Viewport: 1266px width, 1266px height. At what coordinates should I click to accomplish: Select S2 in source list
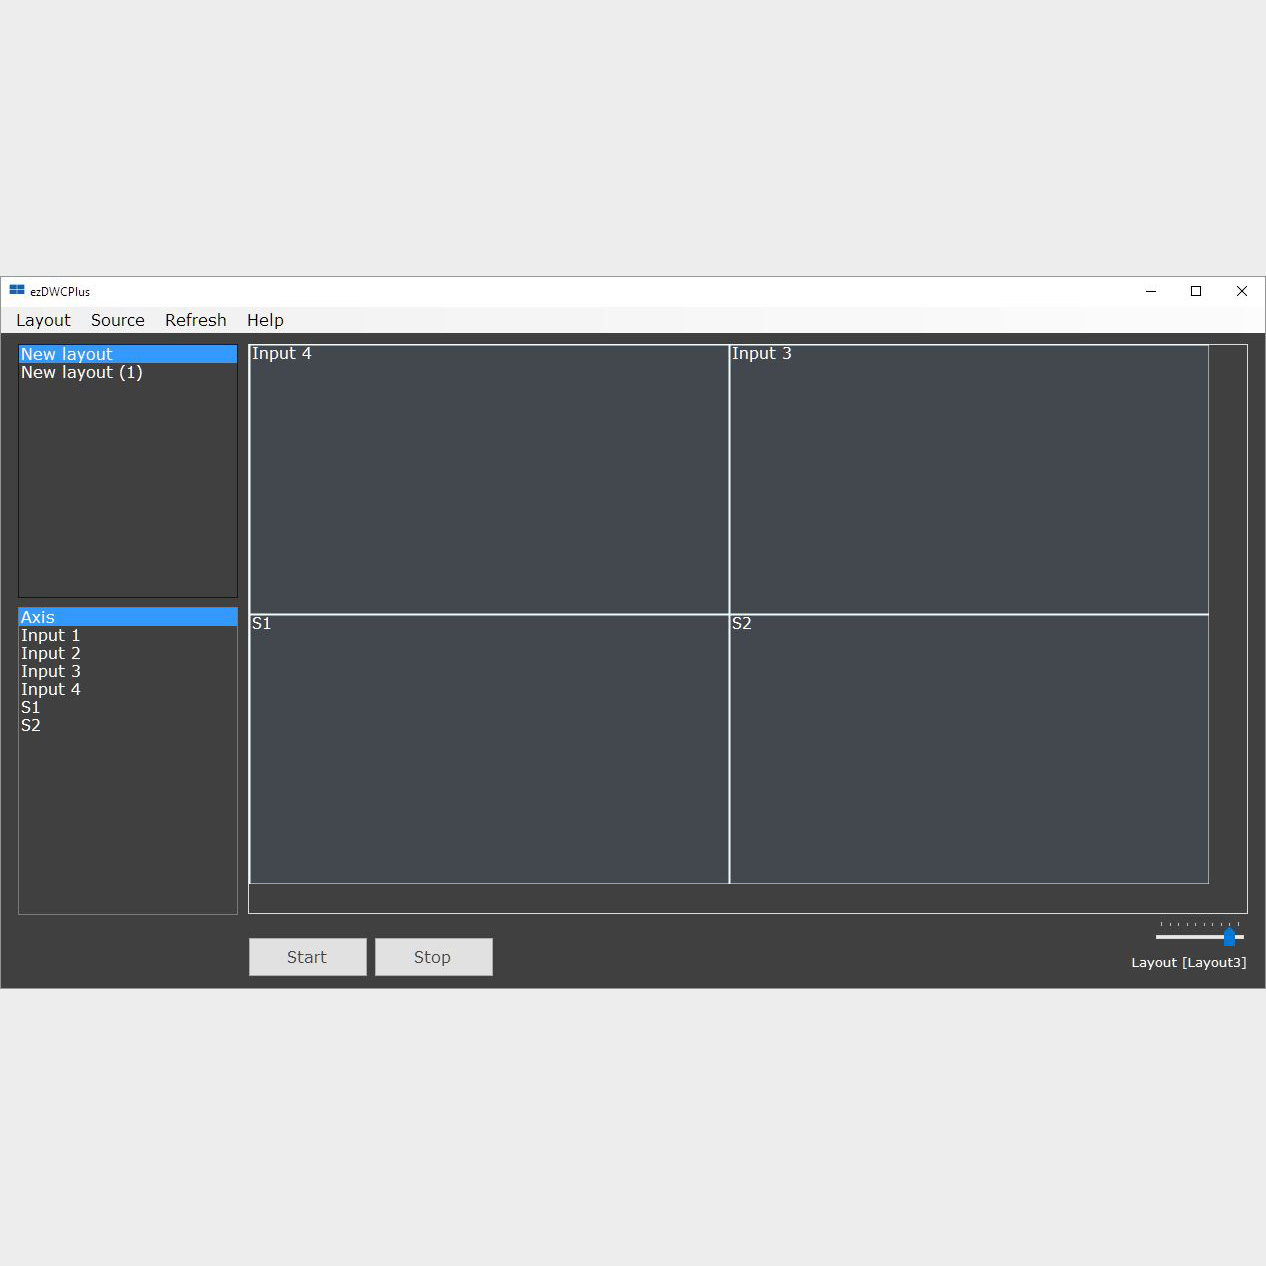click(x=128, y=725)
